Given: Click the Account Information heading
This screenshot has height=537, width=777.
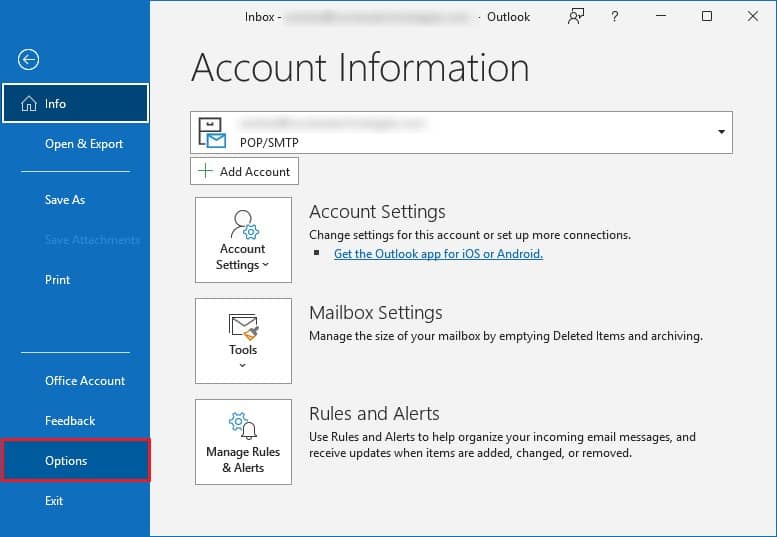Looking at the screenshot, I should [360, 67].
